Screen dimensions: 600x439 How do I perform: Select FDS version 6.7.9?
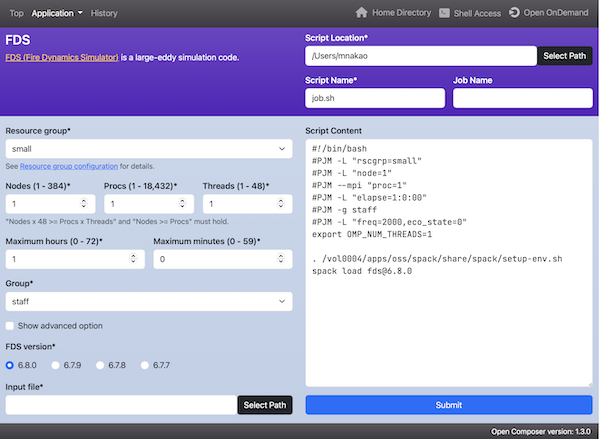point(55,365)
